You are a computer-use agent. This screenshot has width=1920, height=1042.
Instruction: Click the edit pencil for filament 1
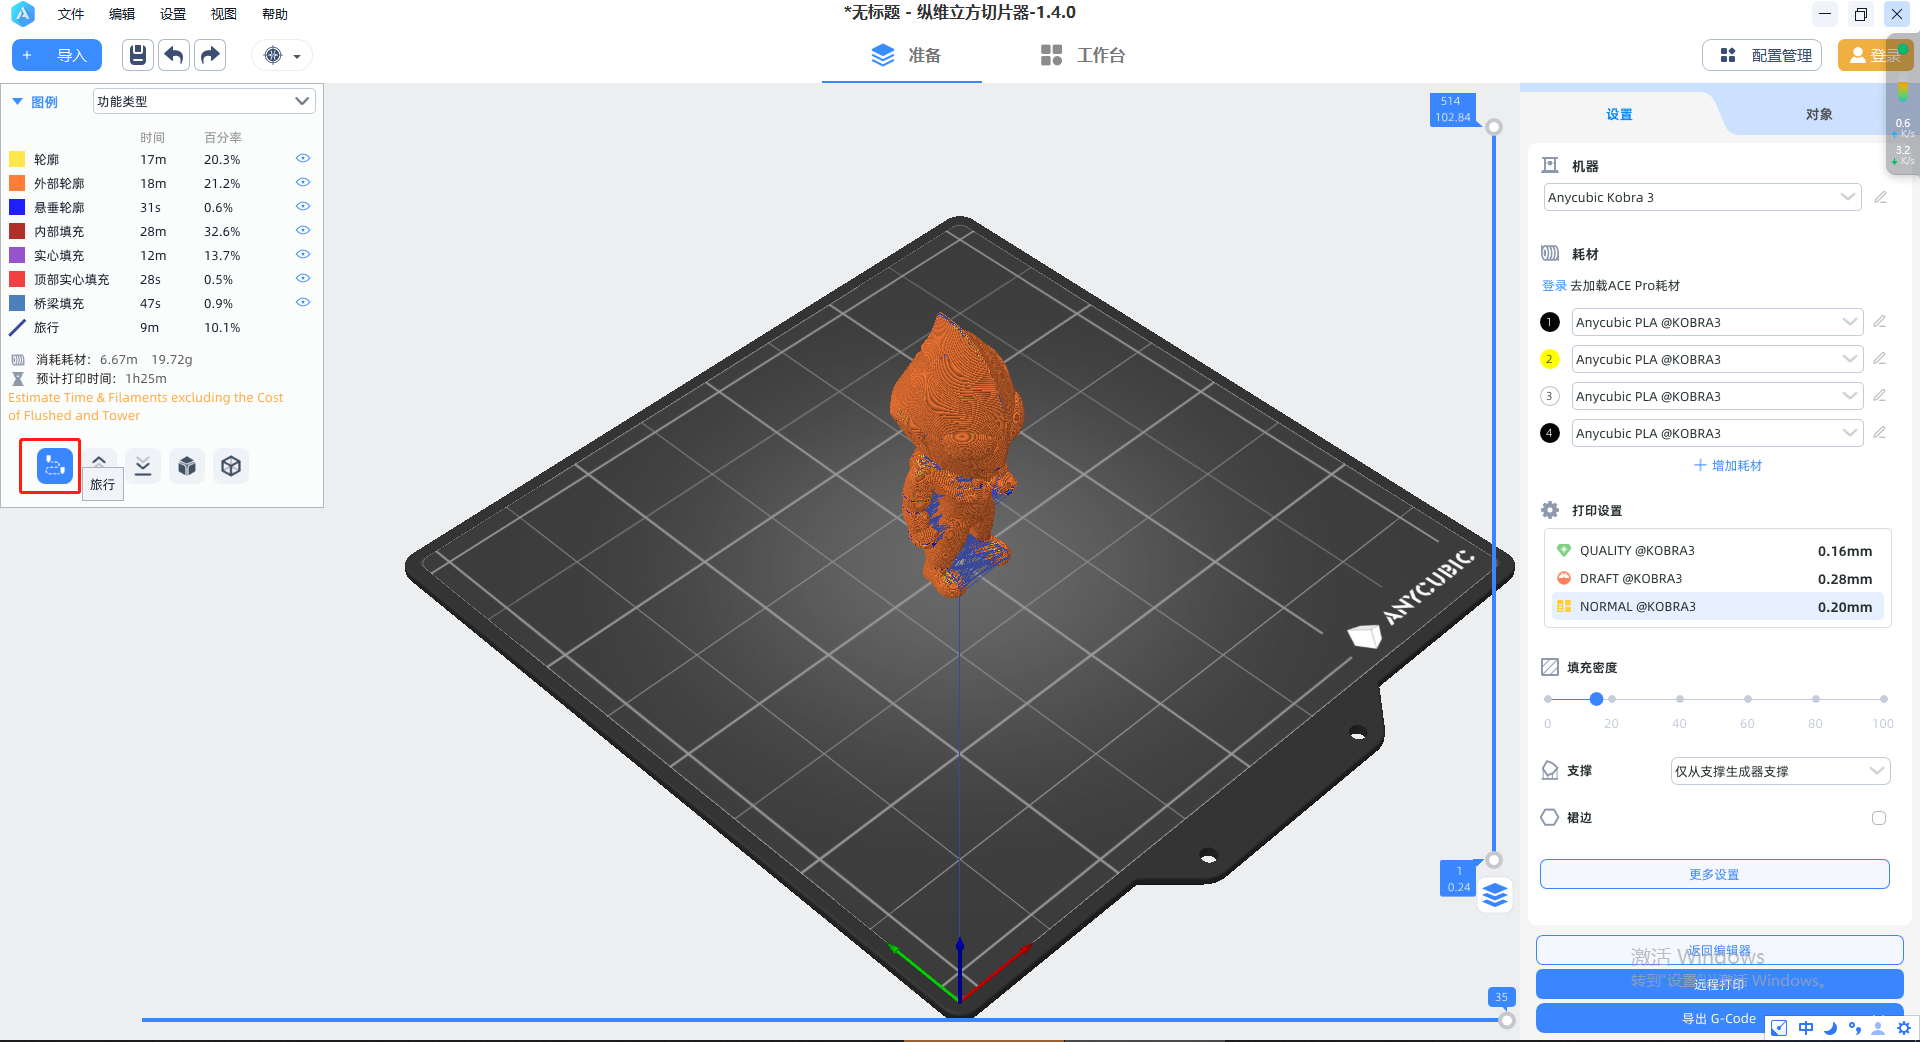pyautogui.click(x=1880, y=322)
